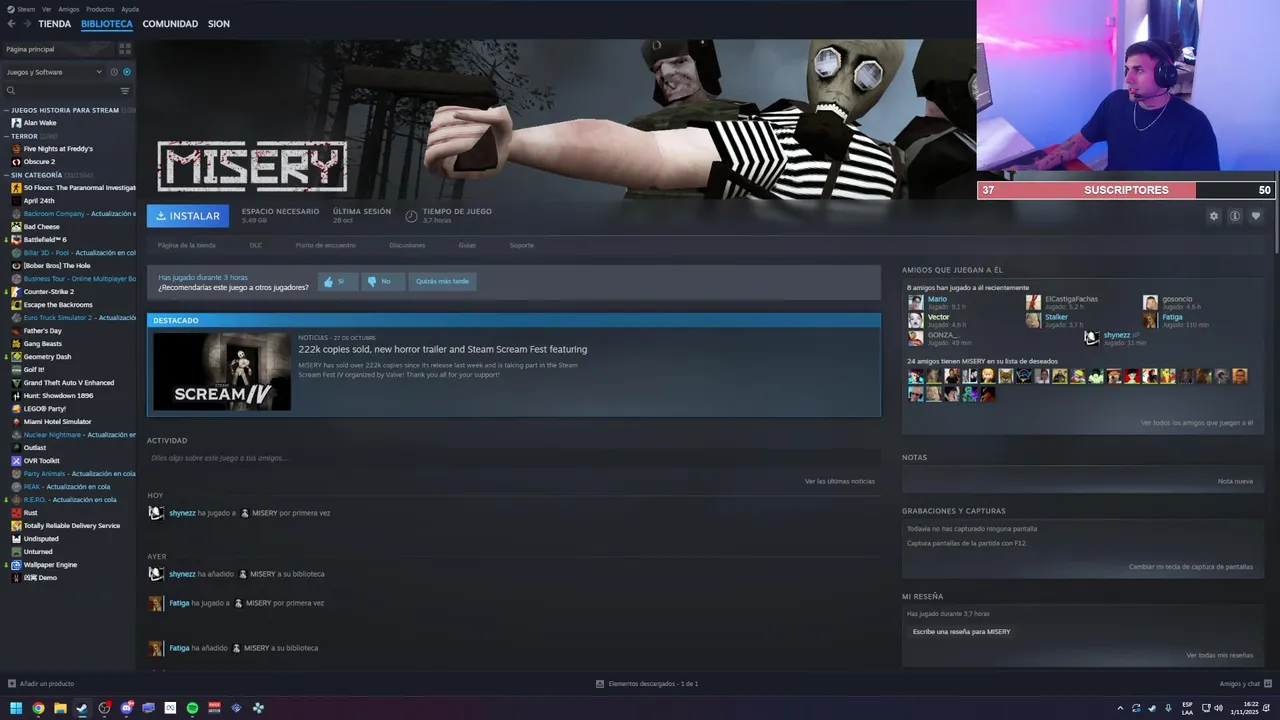
Task: Open Amigos menu
Action: 69,9
